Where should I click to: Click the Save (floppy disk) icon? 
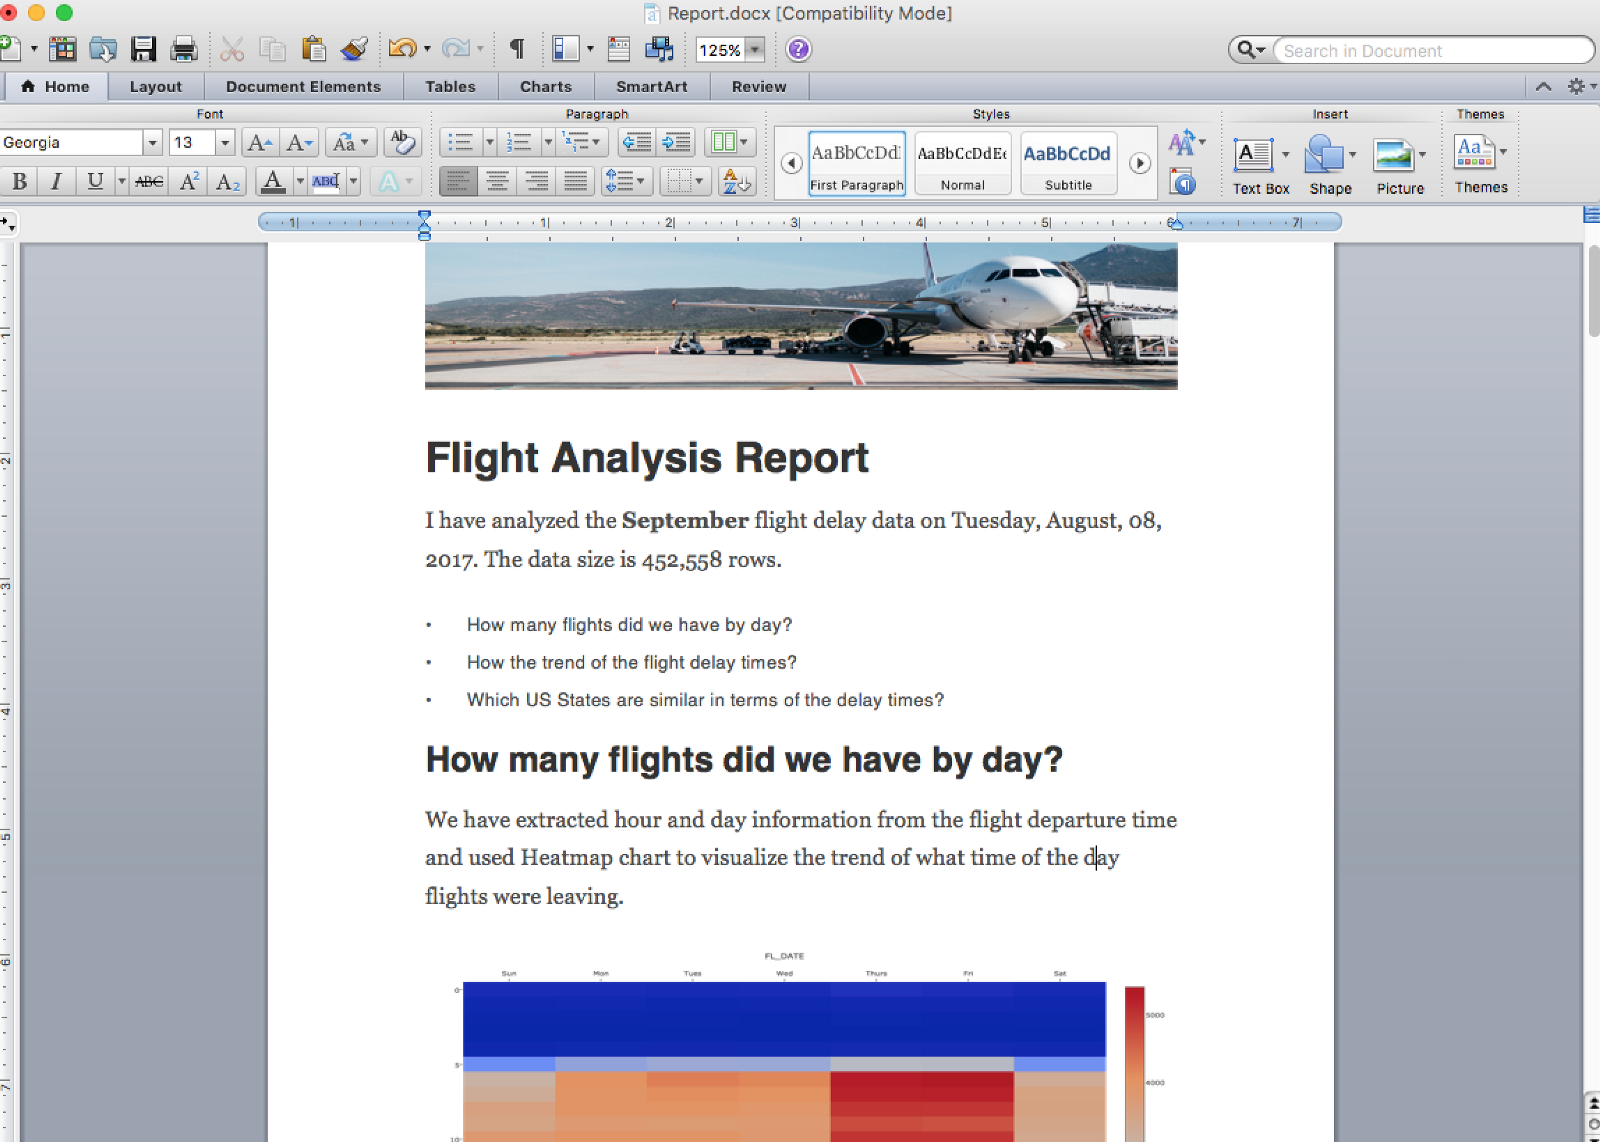coord(144,49)
